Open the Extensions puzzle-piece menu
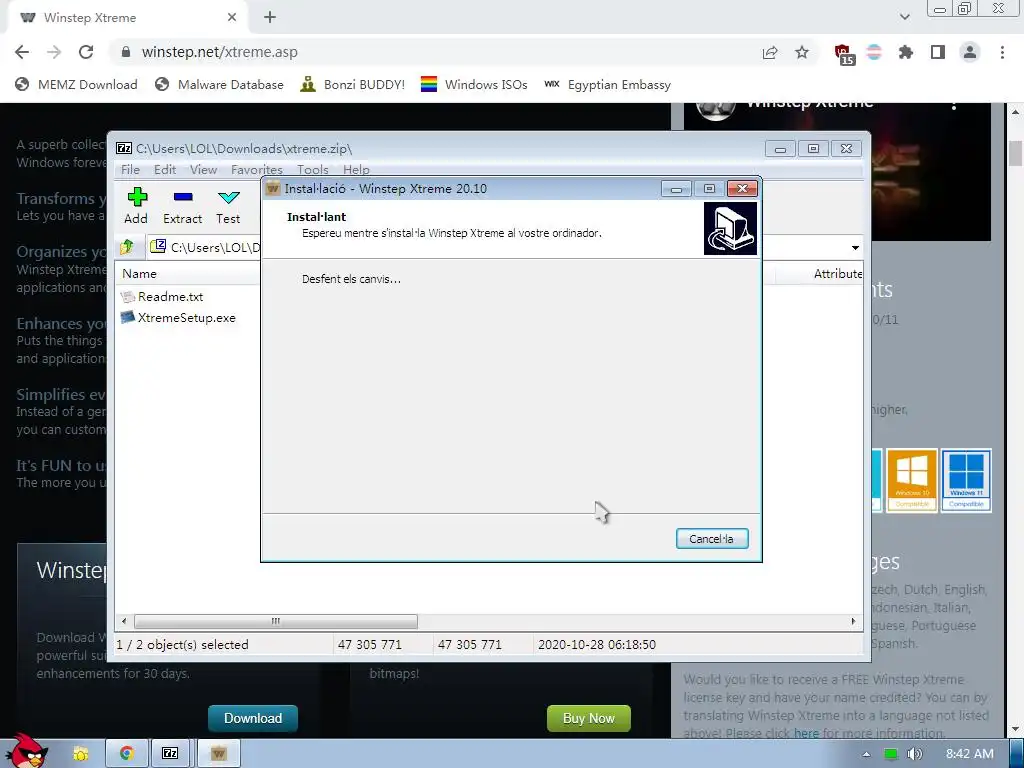1024x768 pixels. tap(906, 52)
